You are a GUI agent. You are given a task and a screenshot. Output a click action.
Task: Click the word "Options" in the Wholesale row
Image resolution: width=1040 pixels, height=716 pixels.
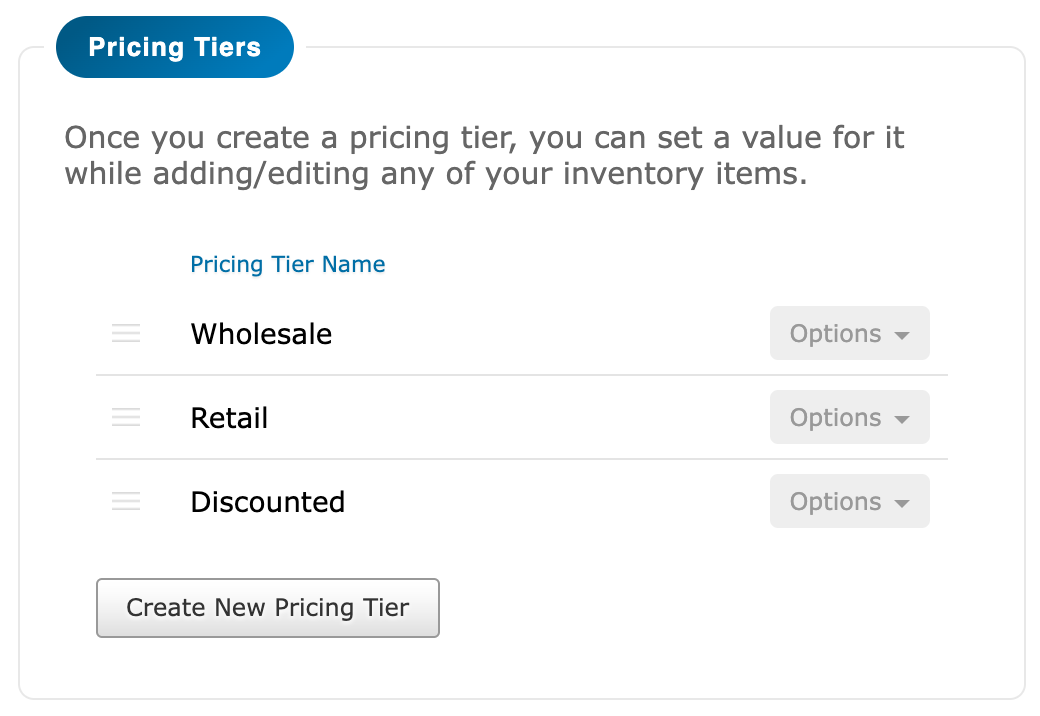pos(835,334)
